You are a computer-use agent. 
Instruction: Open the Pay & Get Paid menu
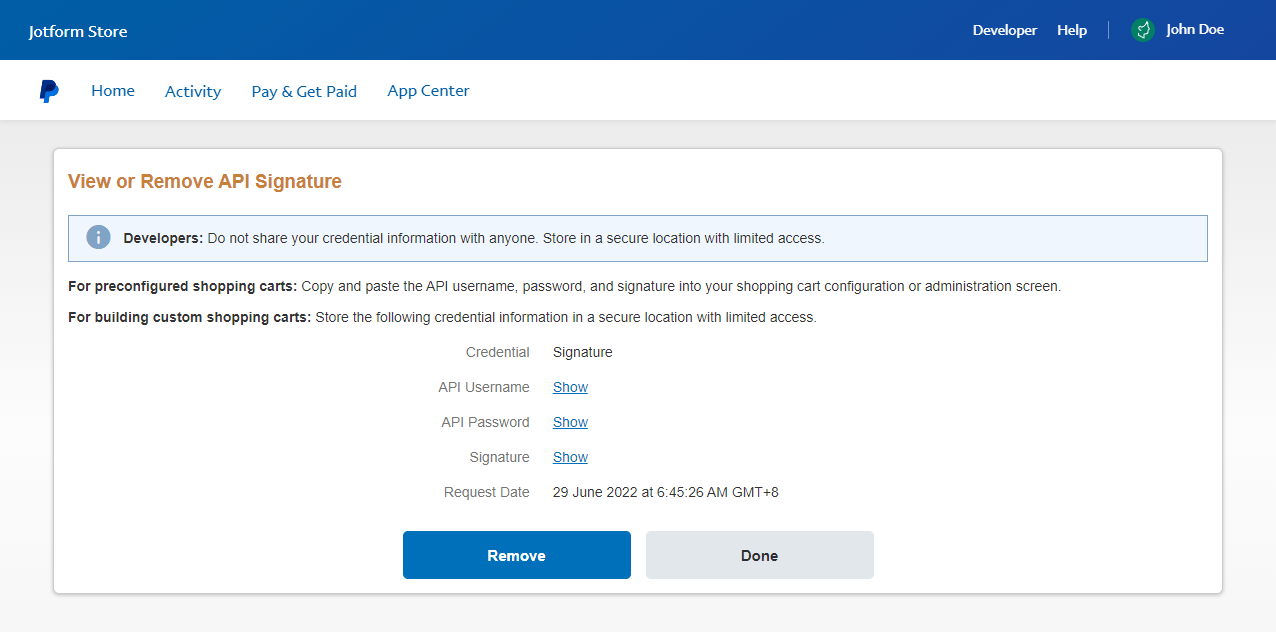(304, 91)
